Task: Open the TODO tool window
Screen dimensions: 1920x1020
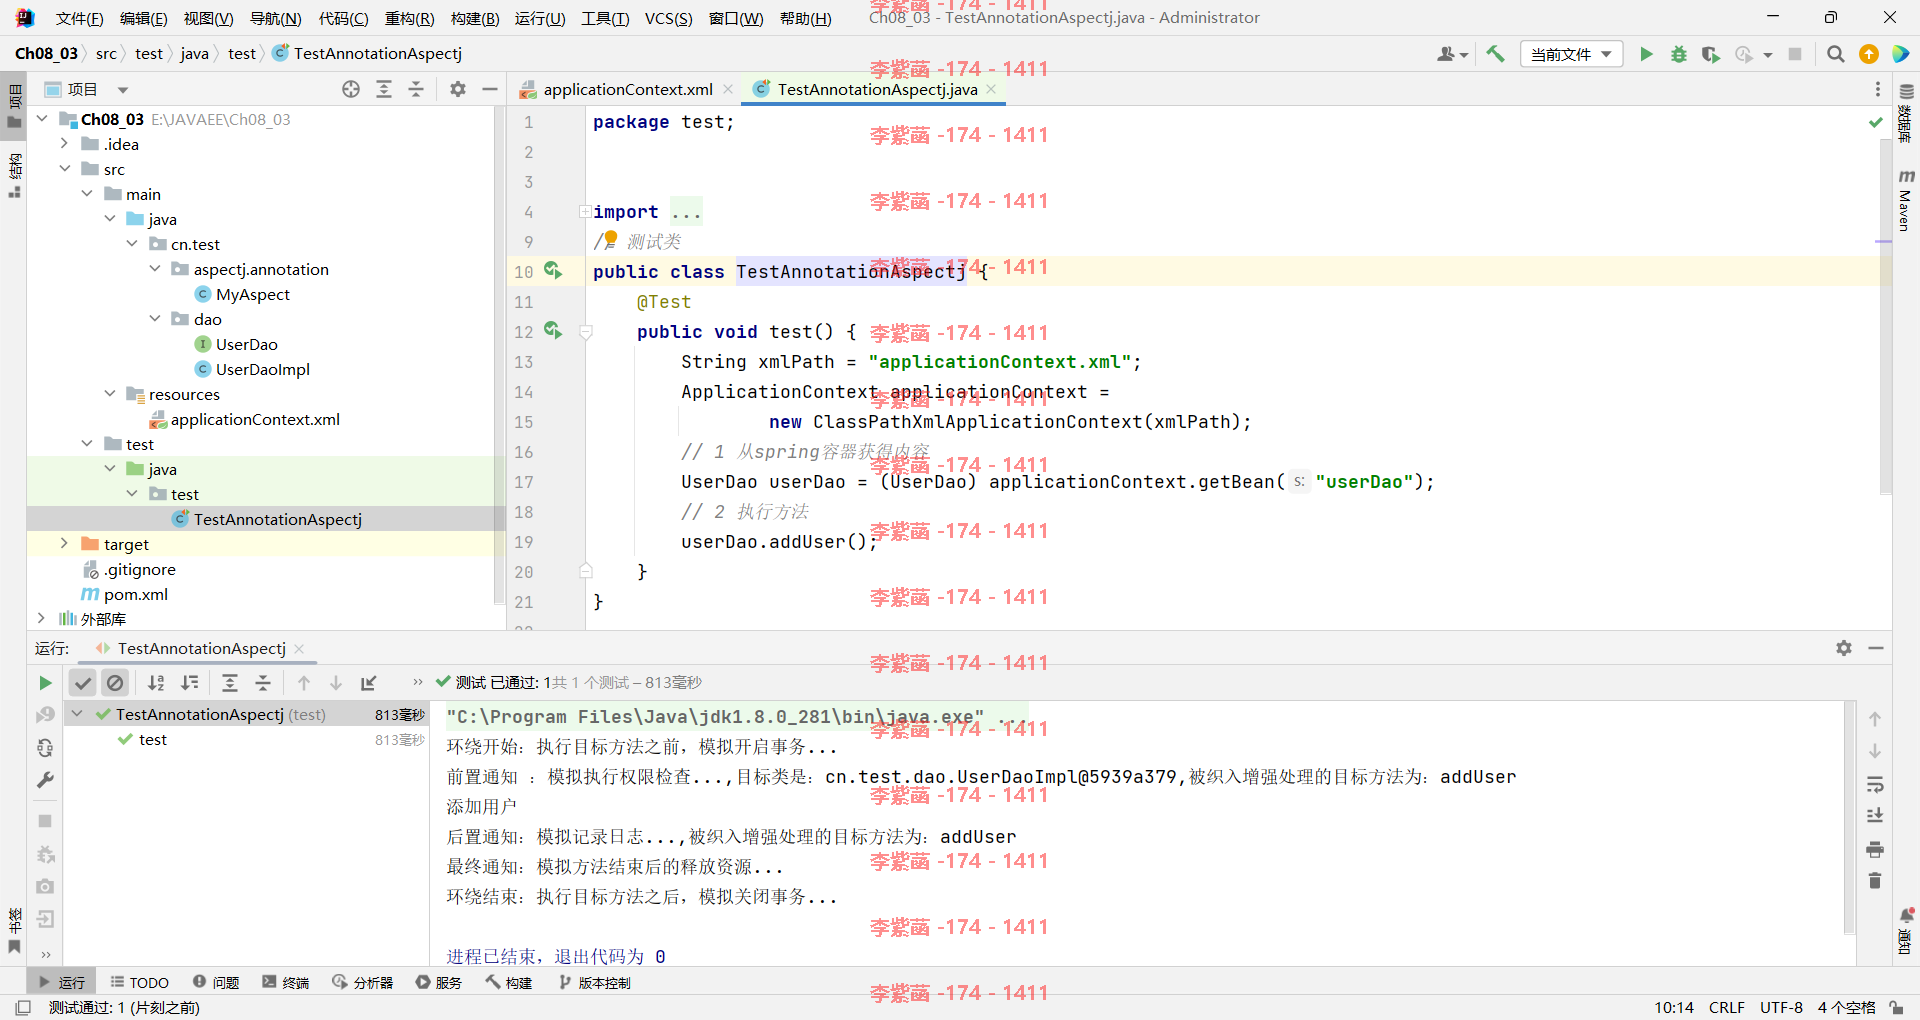Action: (139, 982)
